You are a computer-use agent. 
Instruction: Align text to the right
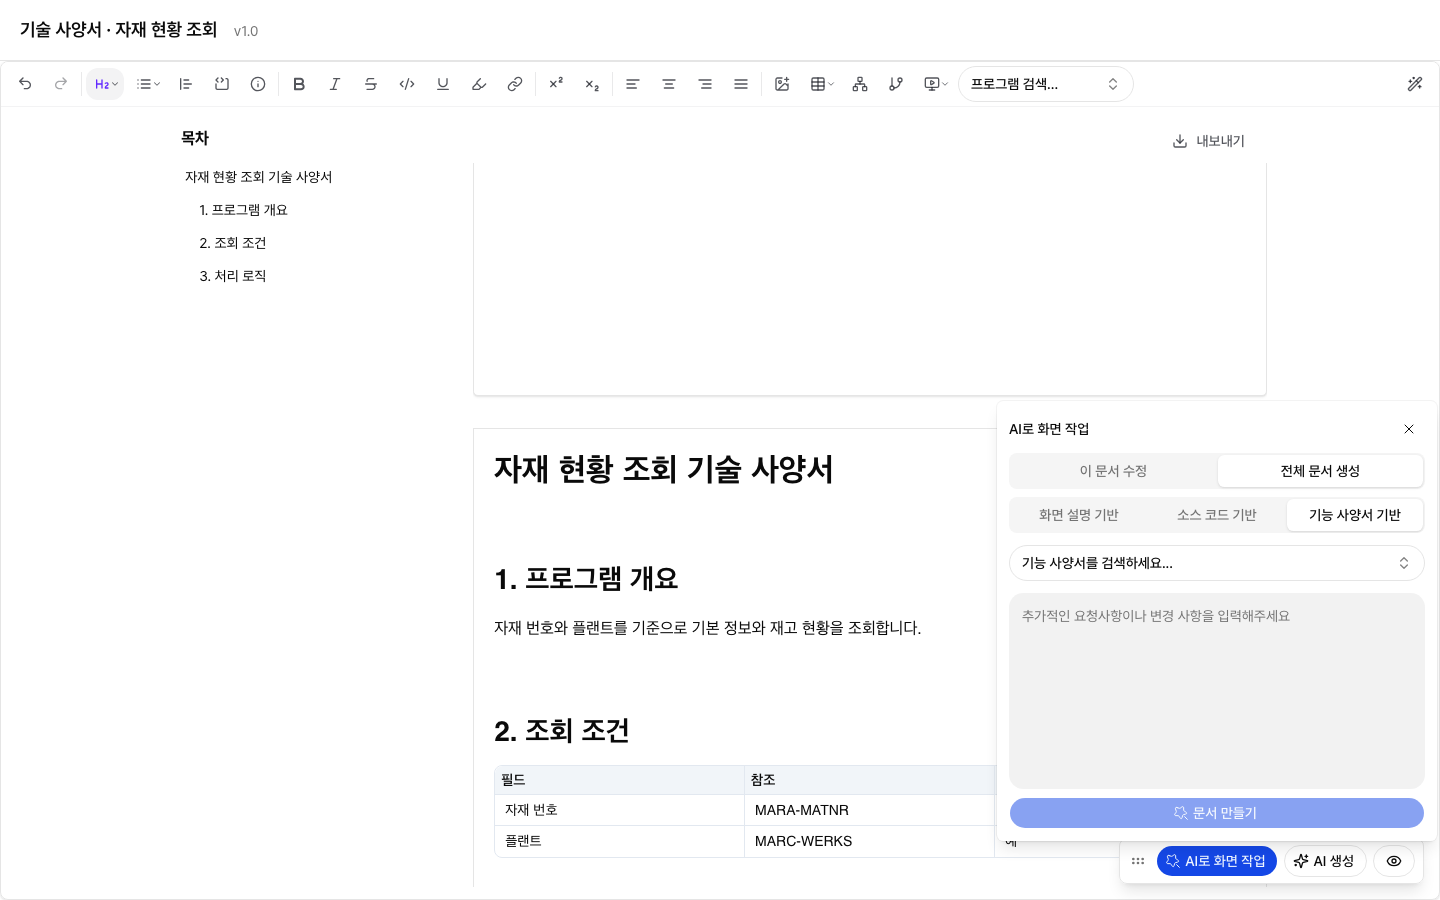(705, 84)
